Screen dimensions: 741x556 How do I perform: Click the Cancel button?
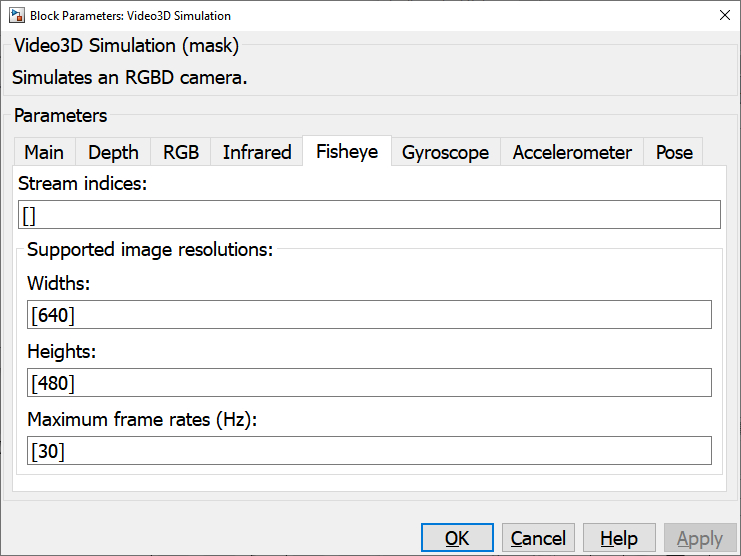click(x=538, y=538)
